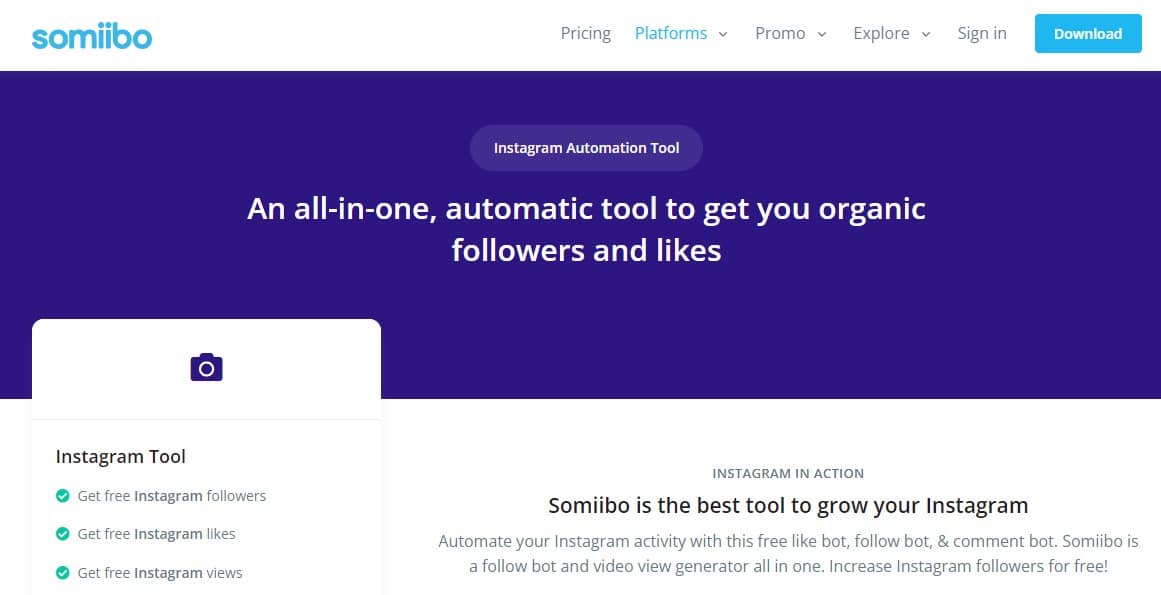The image size is (1161, 595).
Task: Open the Platforms menu
Action: tap(671, 33)
